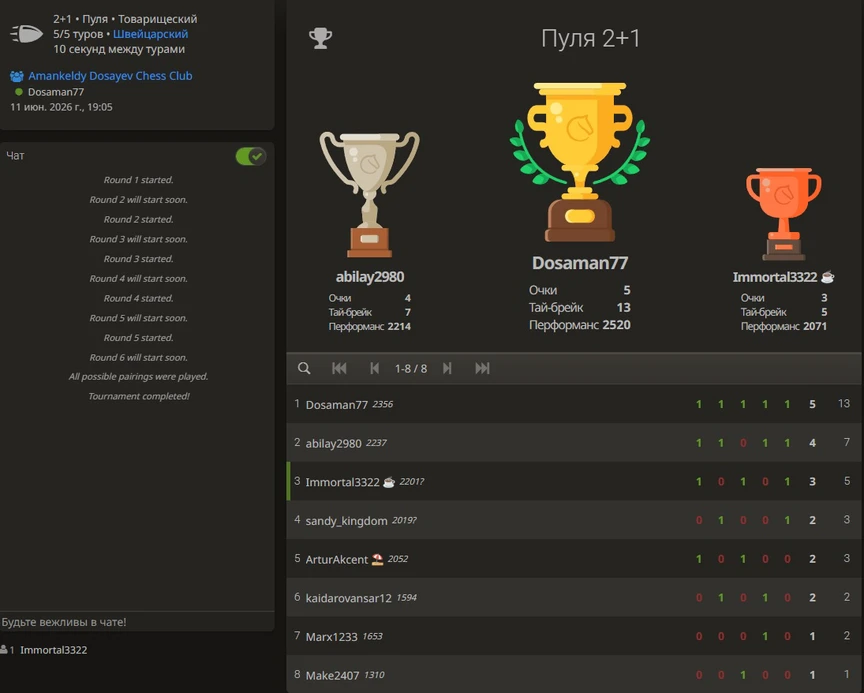Open the Швейцарский system link

point(150,34)
